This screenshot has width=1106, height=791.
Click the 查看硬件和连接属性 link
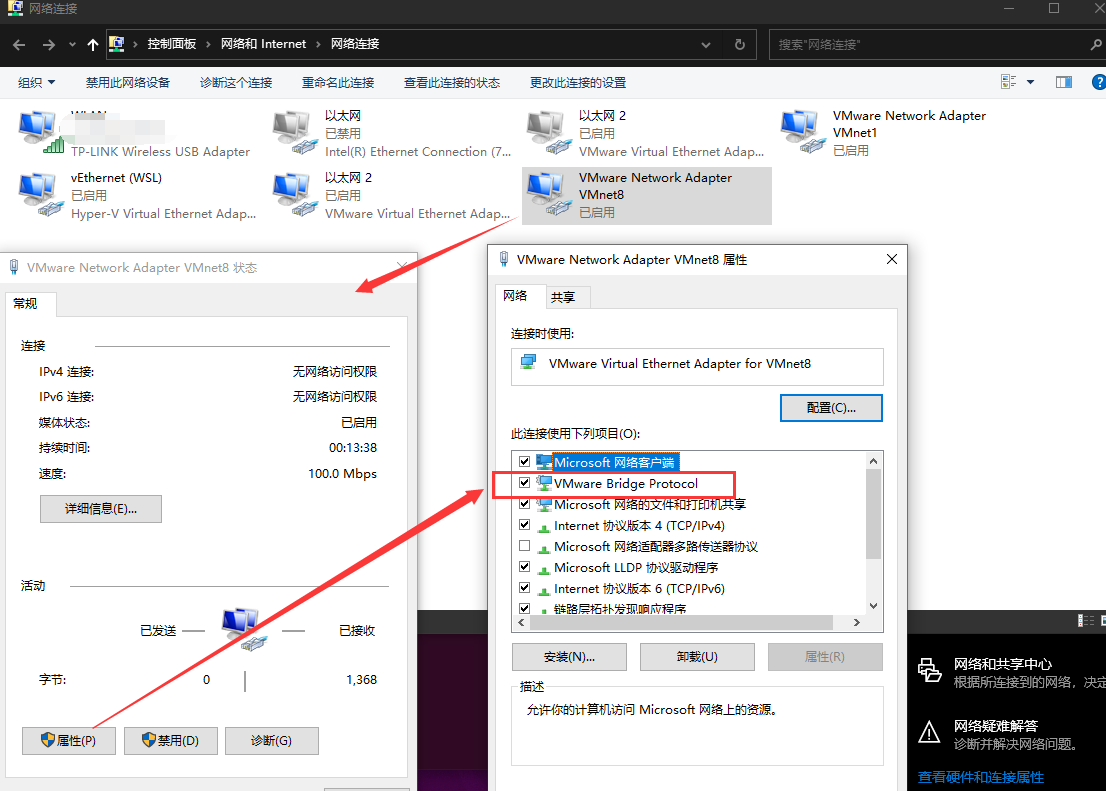pyautogui.click(x=980, y=777)
